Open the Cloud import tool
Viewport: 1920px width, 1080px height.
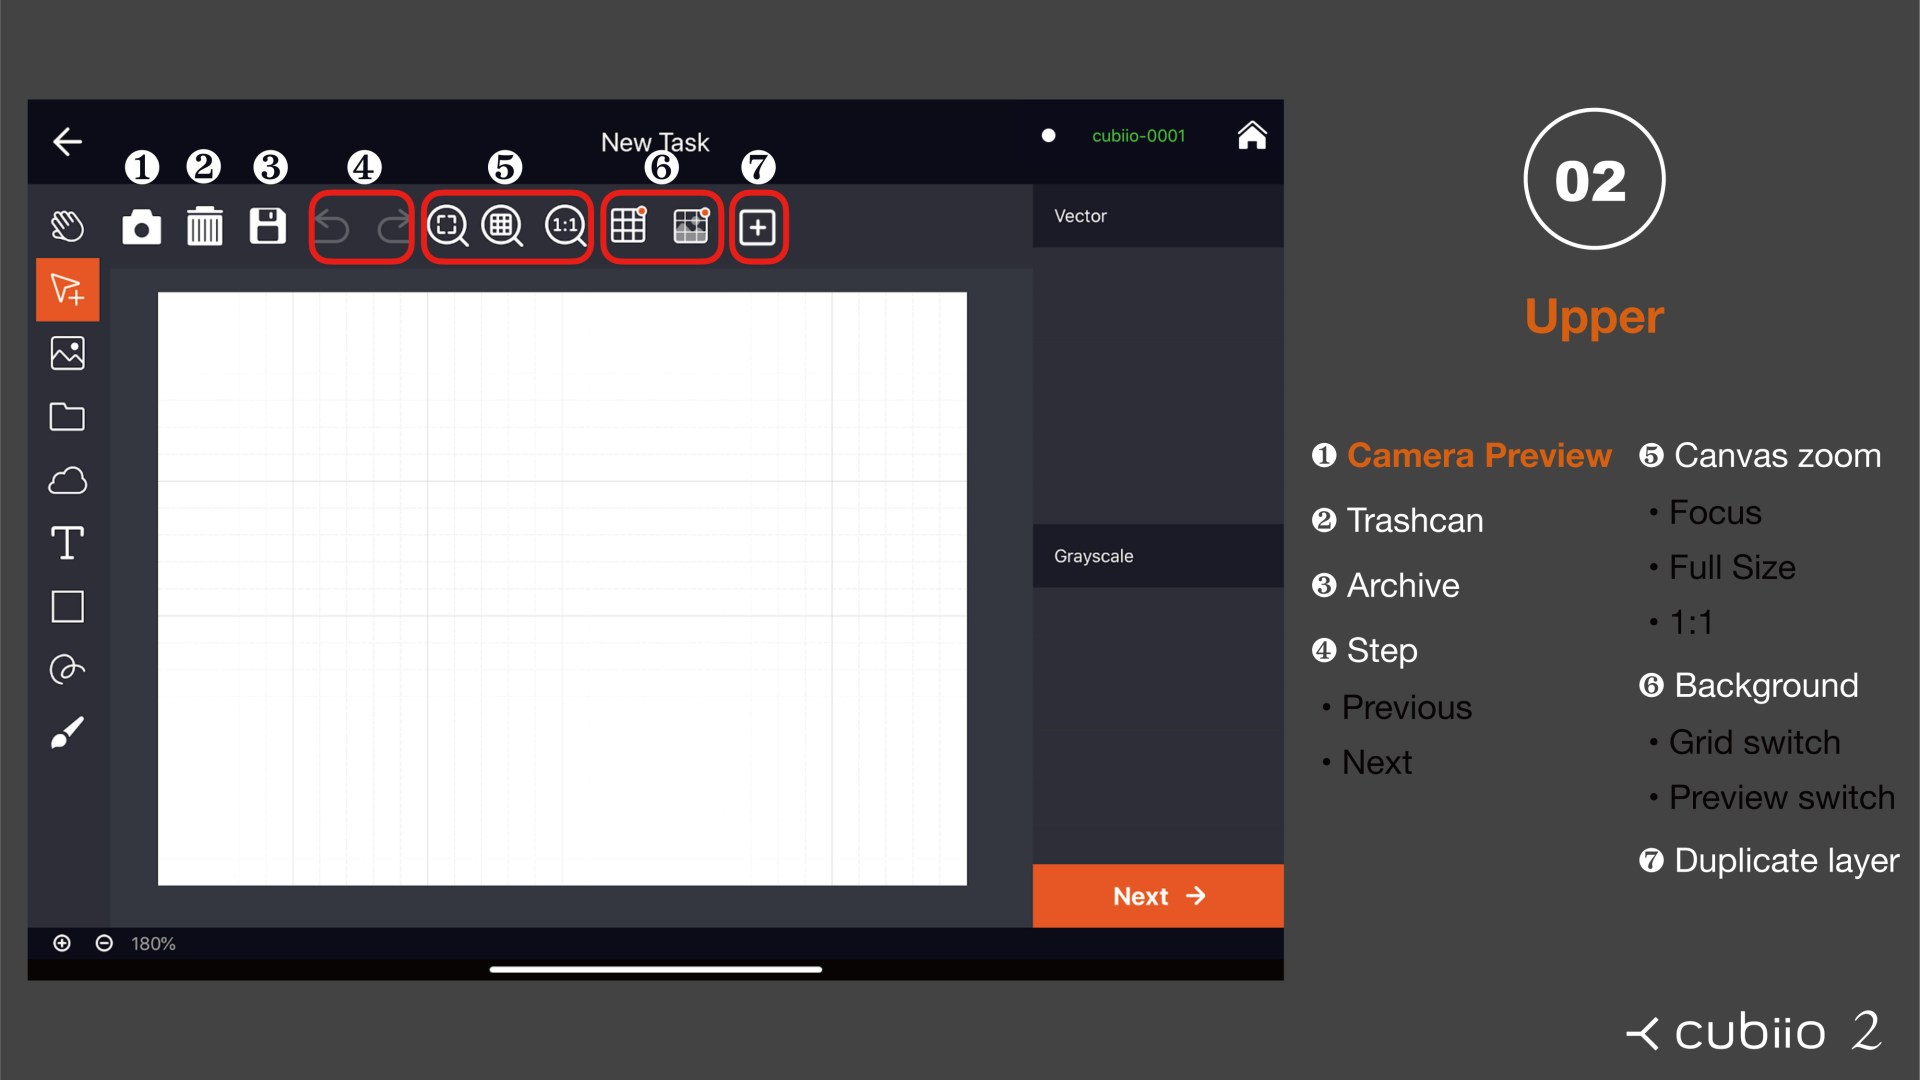pos(67,481)
